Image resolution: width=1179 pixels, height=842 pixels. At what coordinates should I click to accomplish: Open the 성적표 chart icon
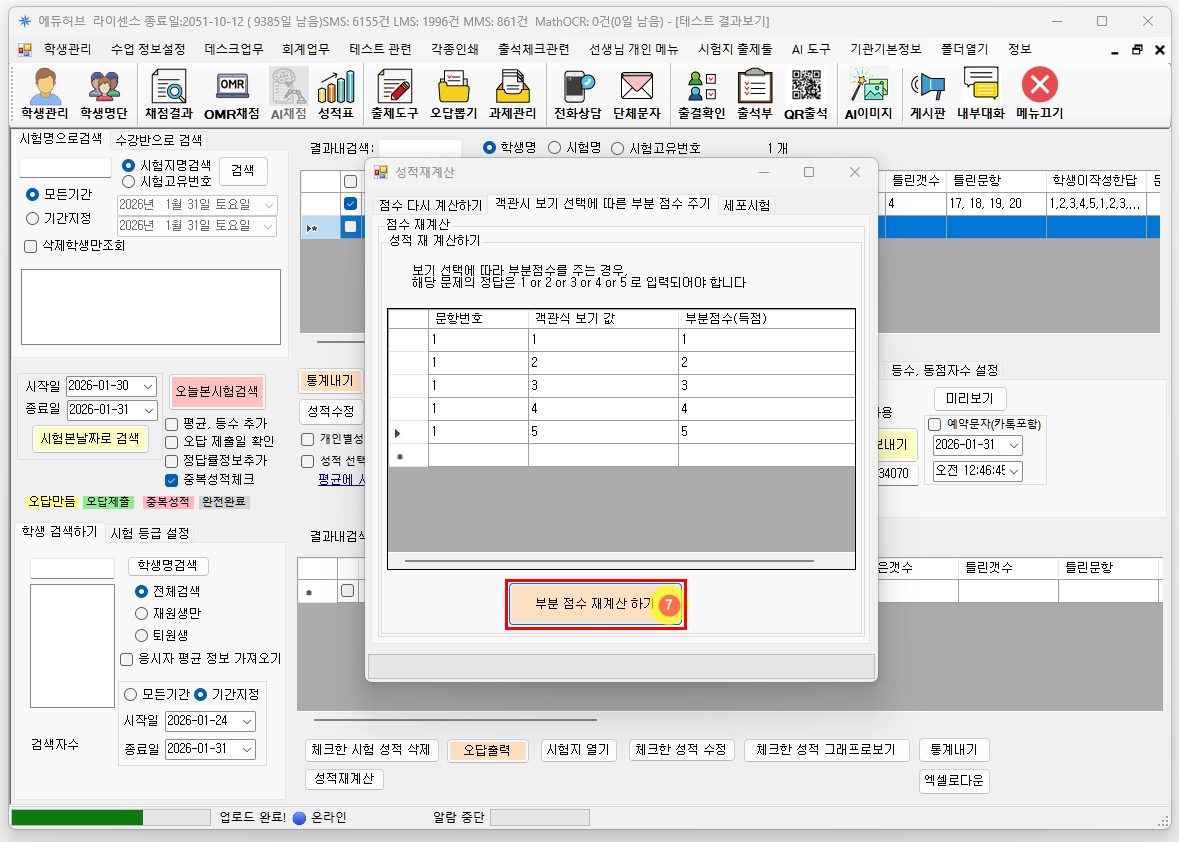336,95
